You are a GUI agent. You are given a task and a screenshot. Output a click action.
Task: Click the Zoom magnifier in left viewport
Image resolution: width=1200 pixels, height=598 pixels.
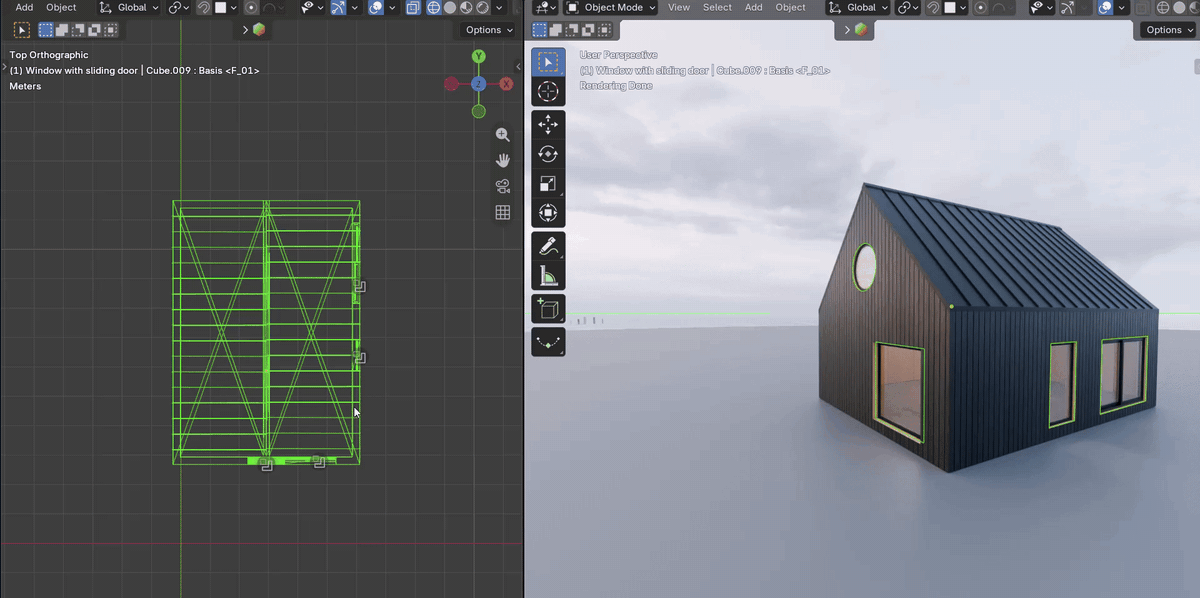click(x=502, y=135)
